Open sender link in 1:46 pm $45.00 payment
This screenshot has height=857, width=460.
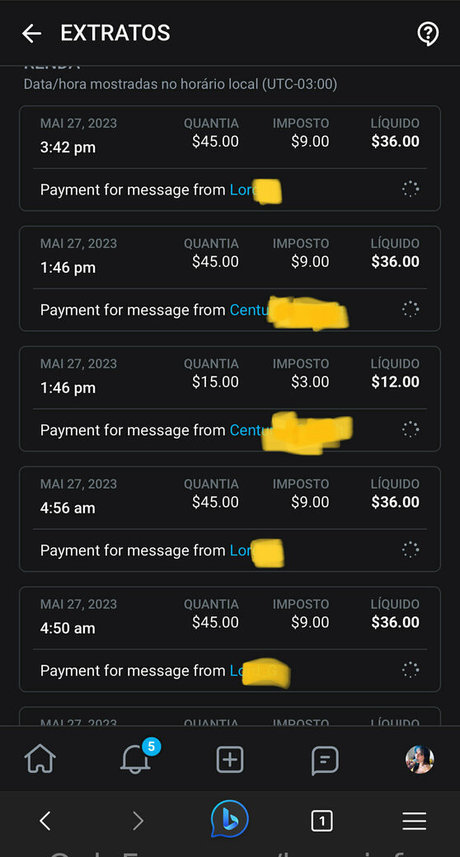(288, 311)
